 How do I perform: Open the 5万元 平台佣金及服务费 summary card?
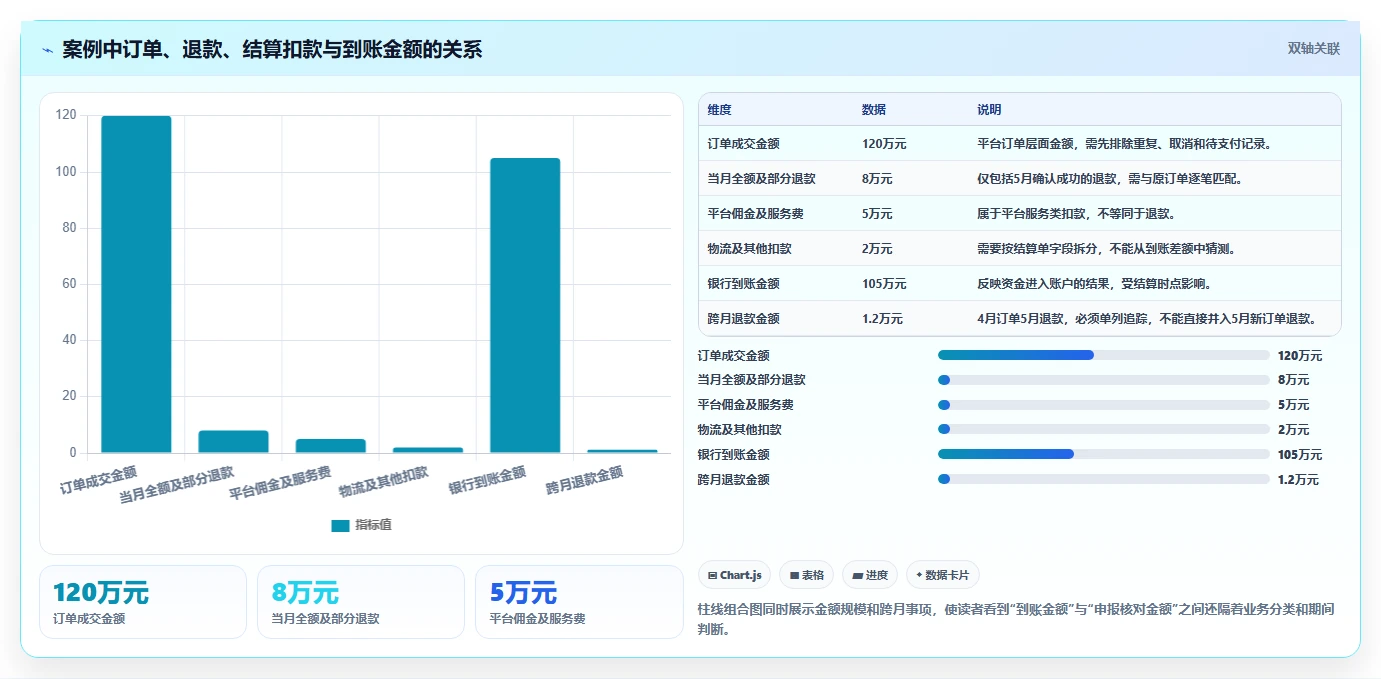coord(579,602)
